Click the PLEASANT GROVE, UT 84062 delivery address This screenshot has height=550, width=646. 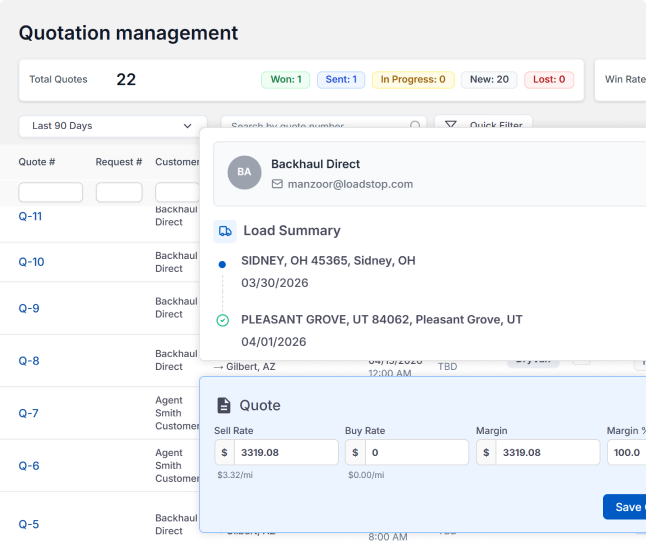click(382, 320)
